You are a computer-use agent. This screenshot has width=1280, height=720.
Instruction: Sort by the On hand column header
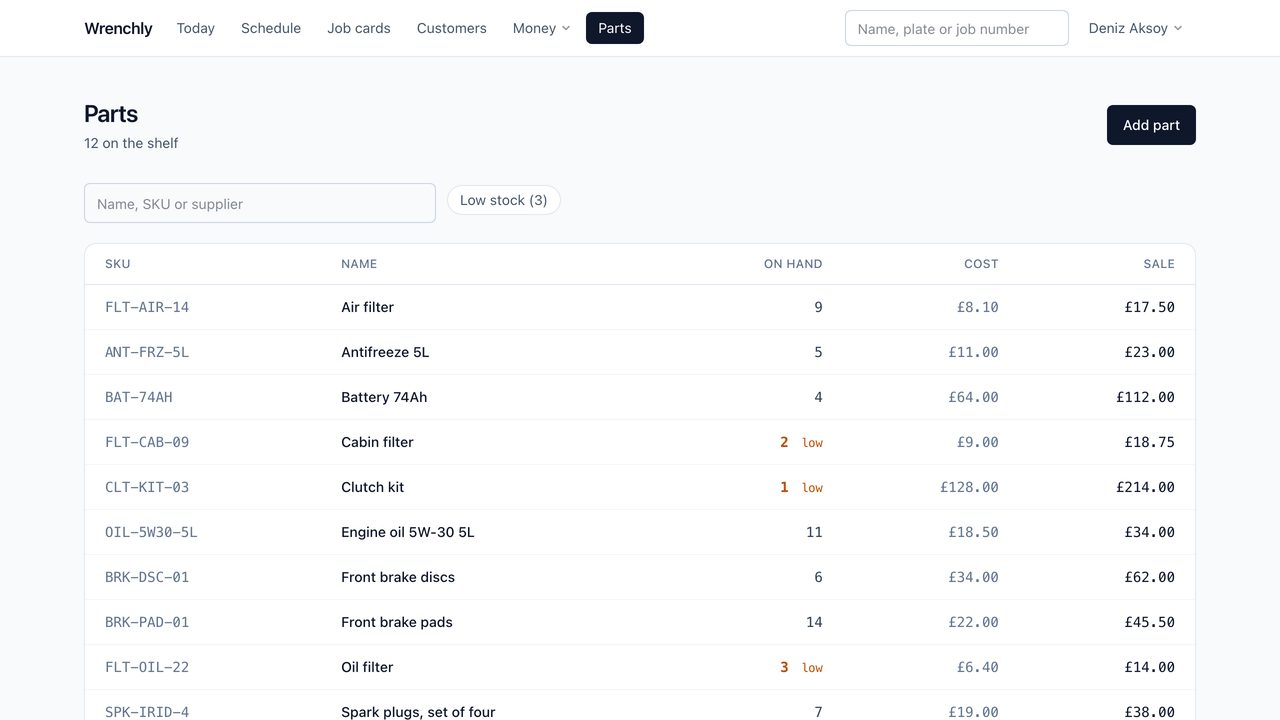click(793, 264)
